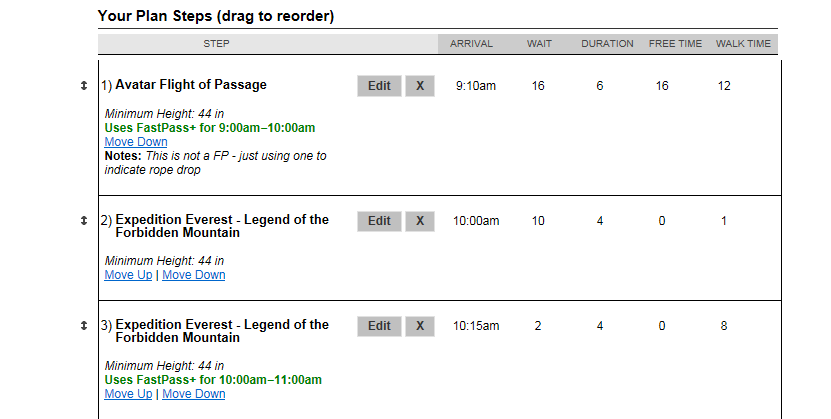This screenshot has width=831, height=419.
Task: Remove Avatar Flight of Passage with X
Action: 420,86
